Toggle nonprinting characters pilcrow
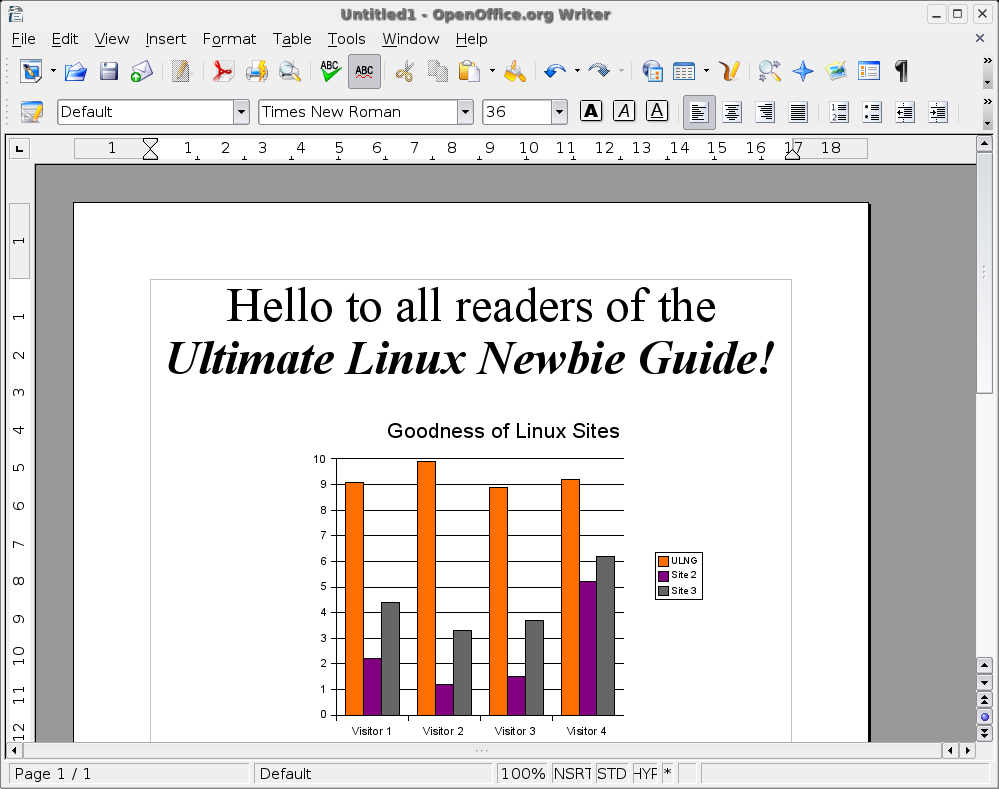999x789 pixels. click(x=901, y=71)
